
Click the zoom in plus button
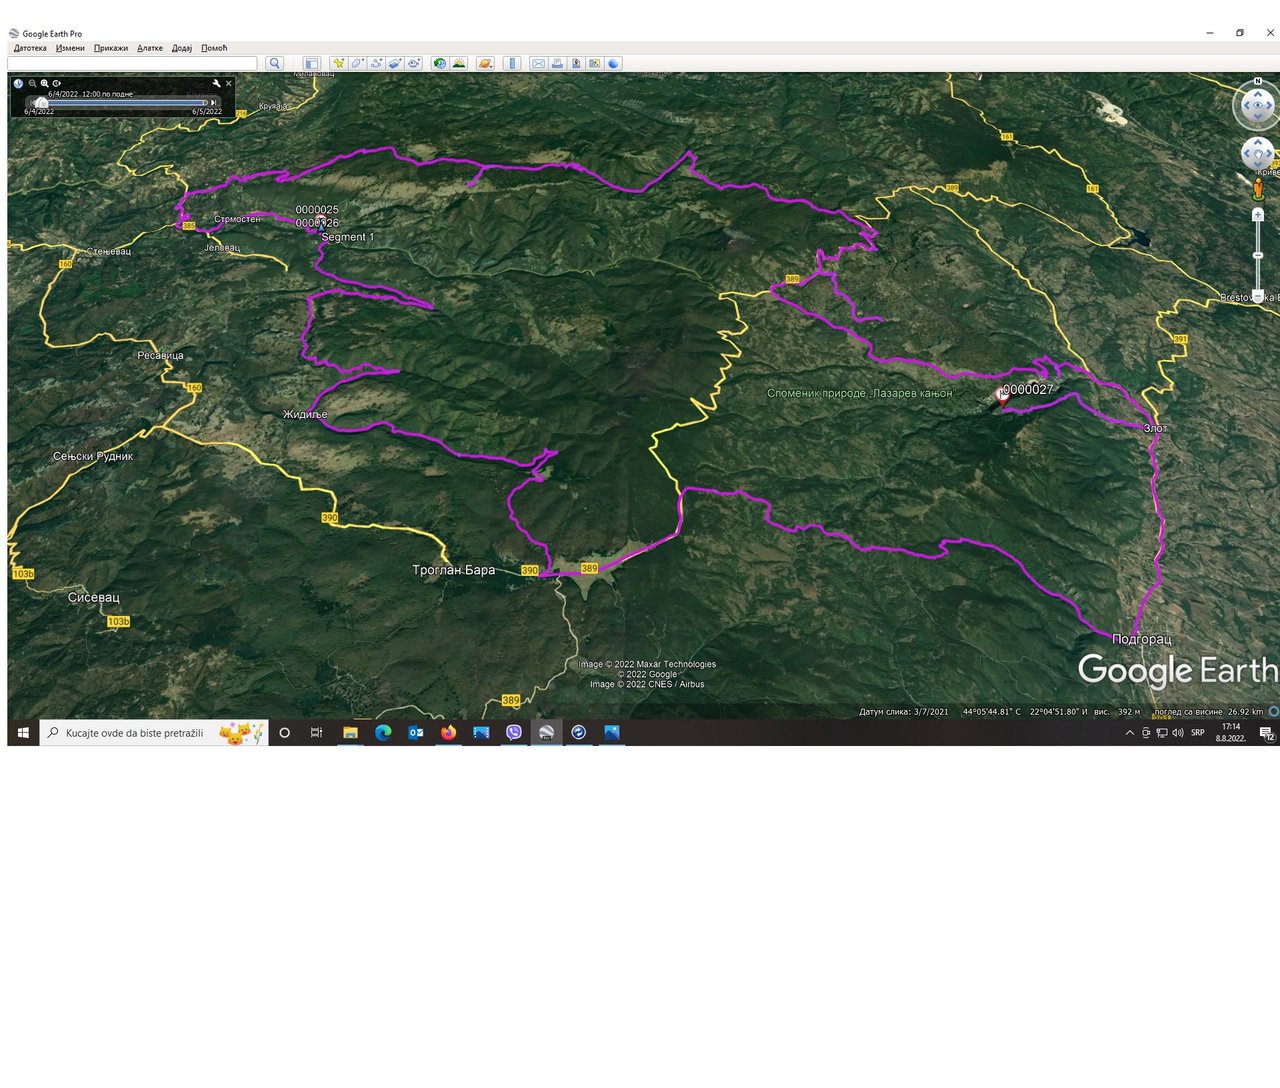click(1258, 215)
